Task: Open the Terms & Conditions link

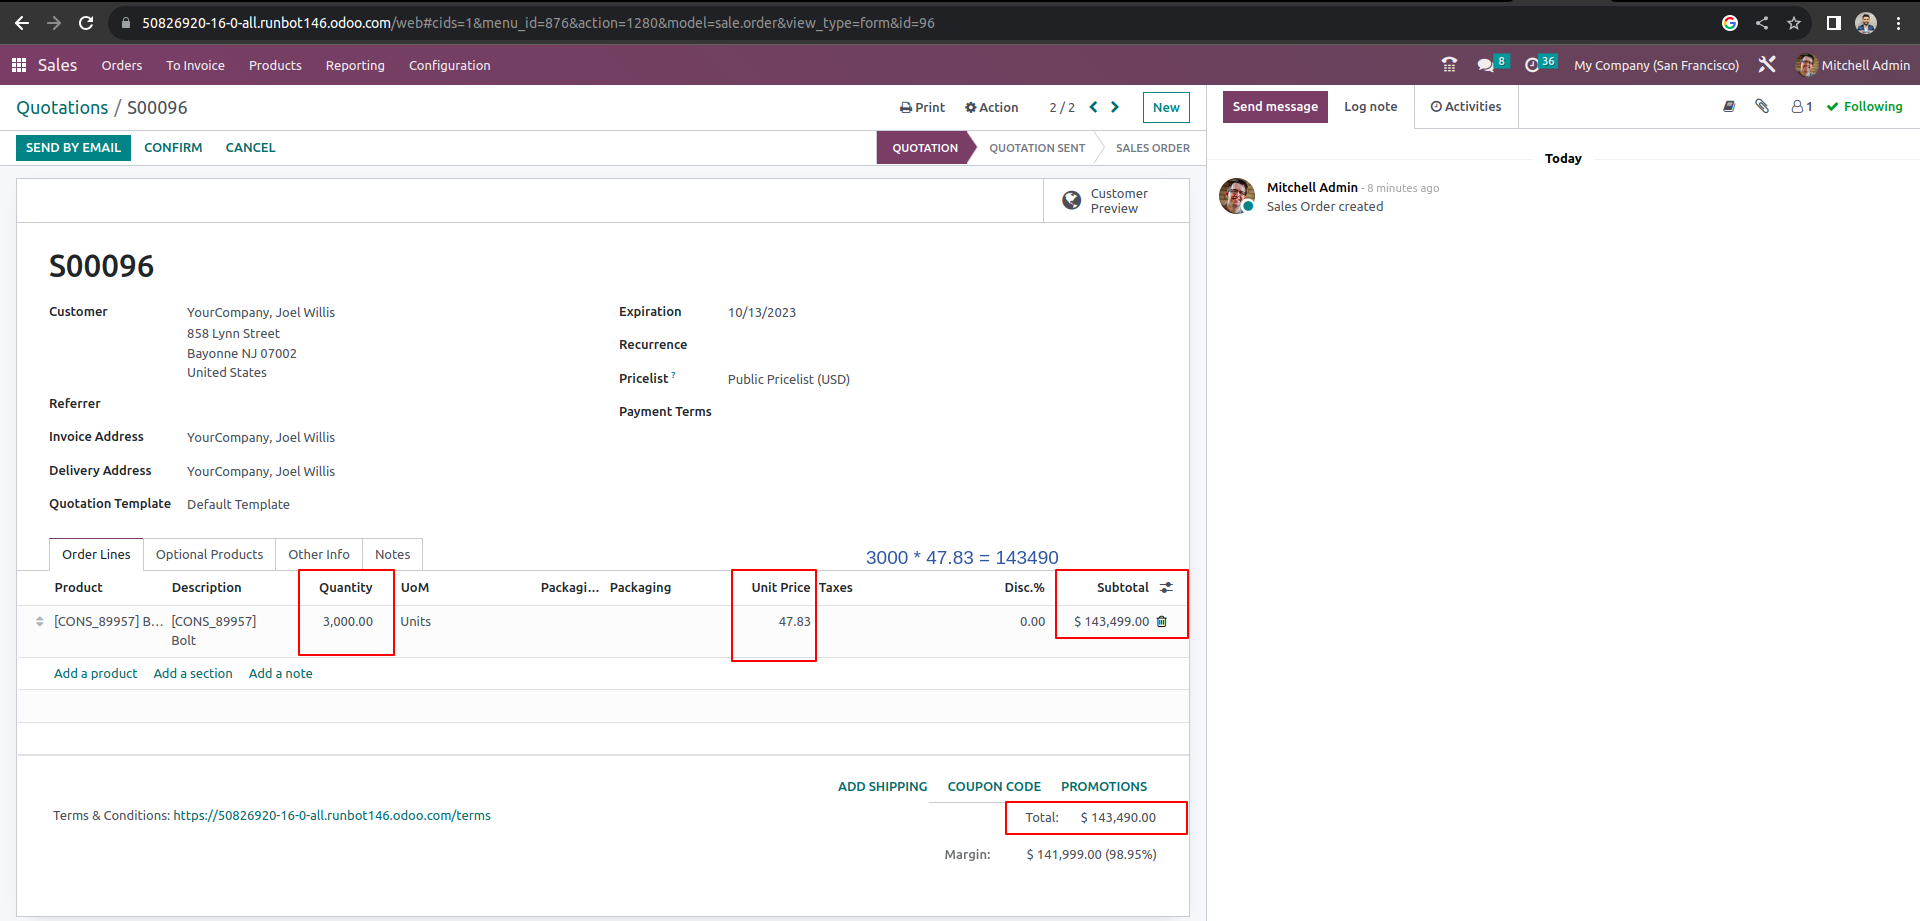Action: 331,815
